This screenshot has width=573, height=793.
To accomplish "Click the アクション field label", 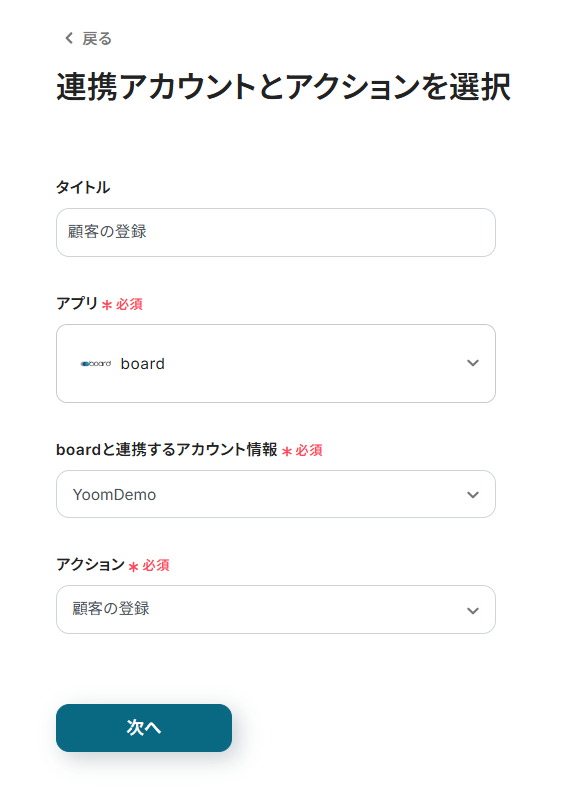I will 91,564.
